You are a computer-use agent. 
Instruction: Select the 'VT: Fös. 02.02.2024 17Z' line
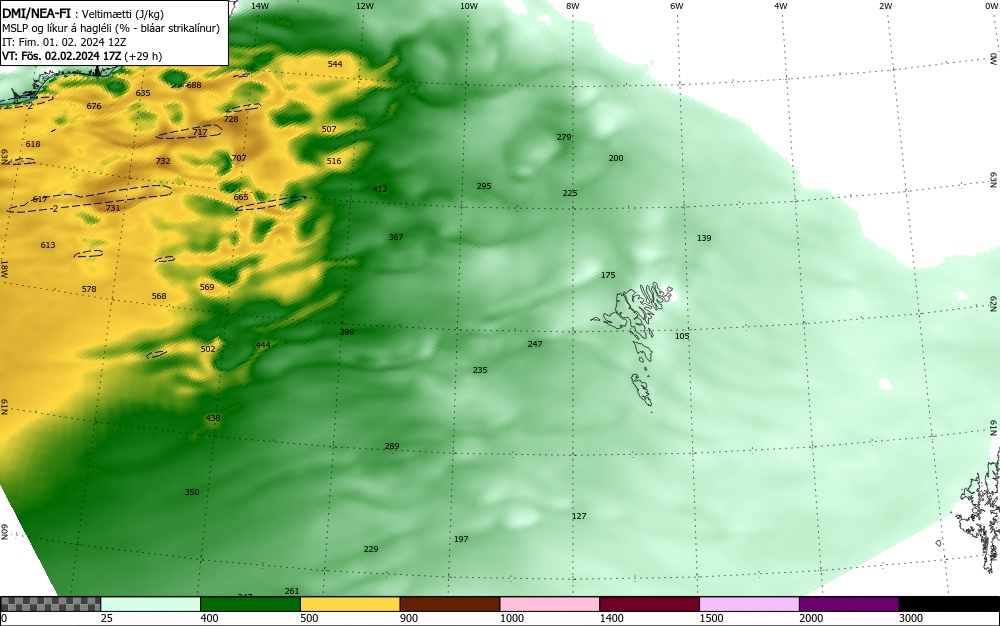(82, 56)
